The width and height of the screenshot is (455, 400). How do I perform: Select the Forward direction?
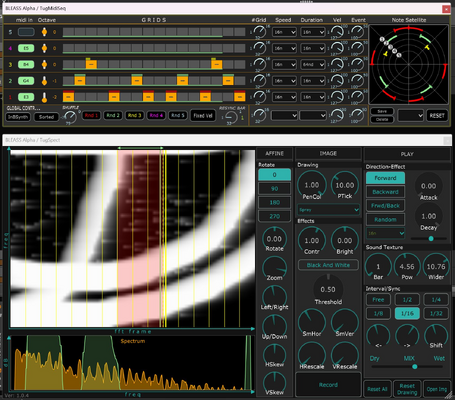pos(385,178)
